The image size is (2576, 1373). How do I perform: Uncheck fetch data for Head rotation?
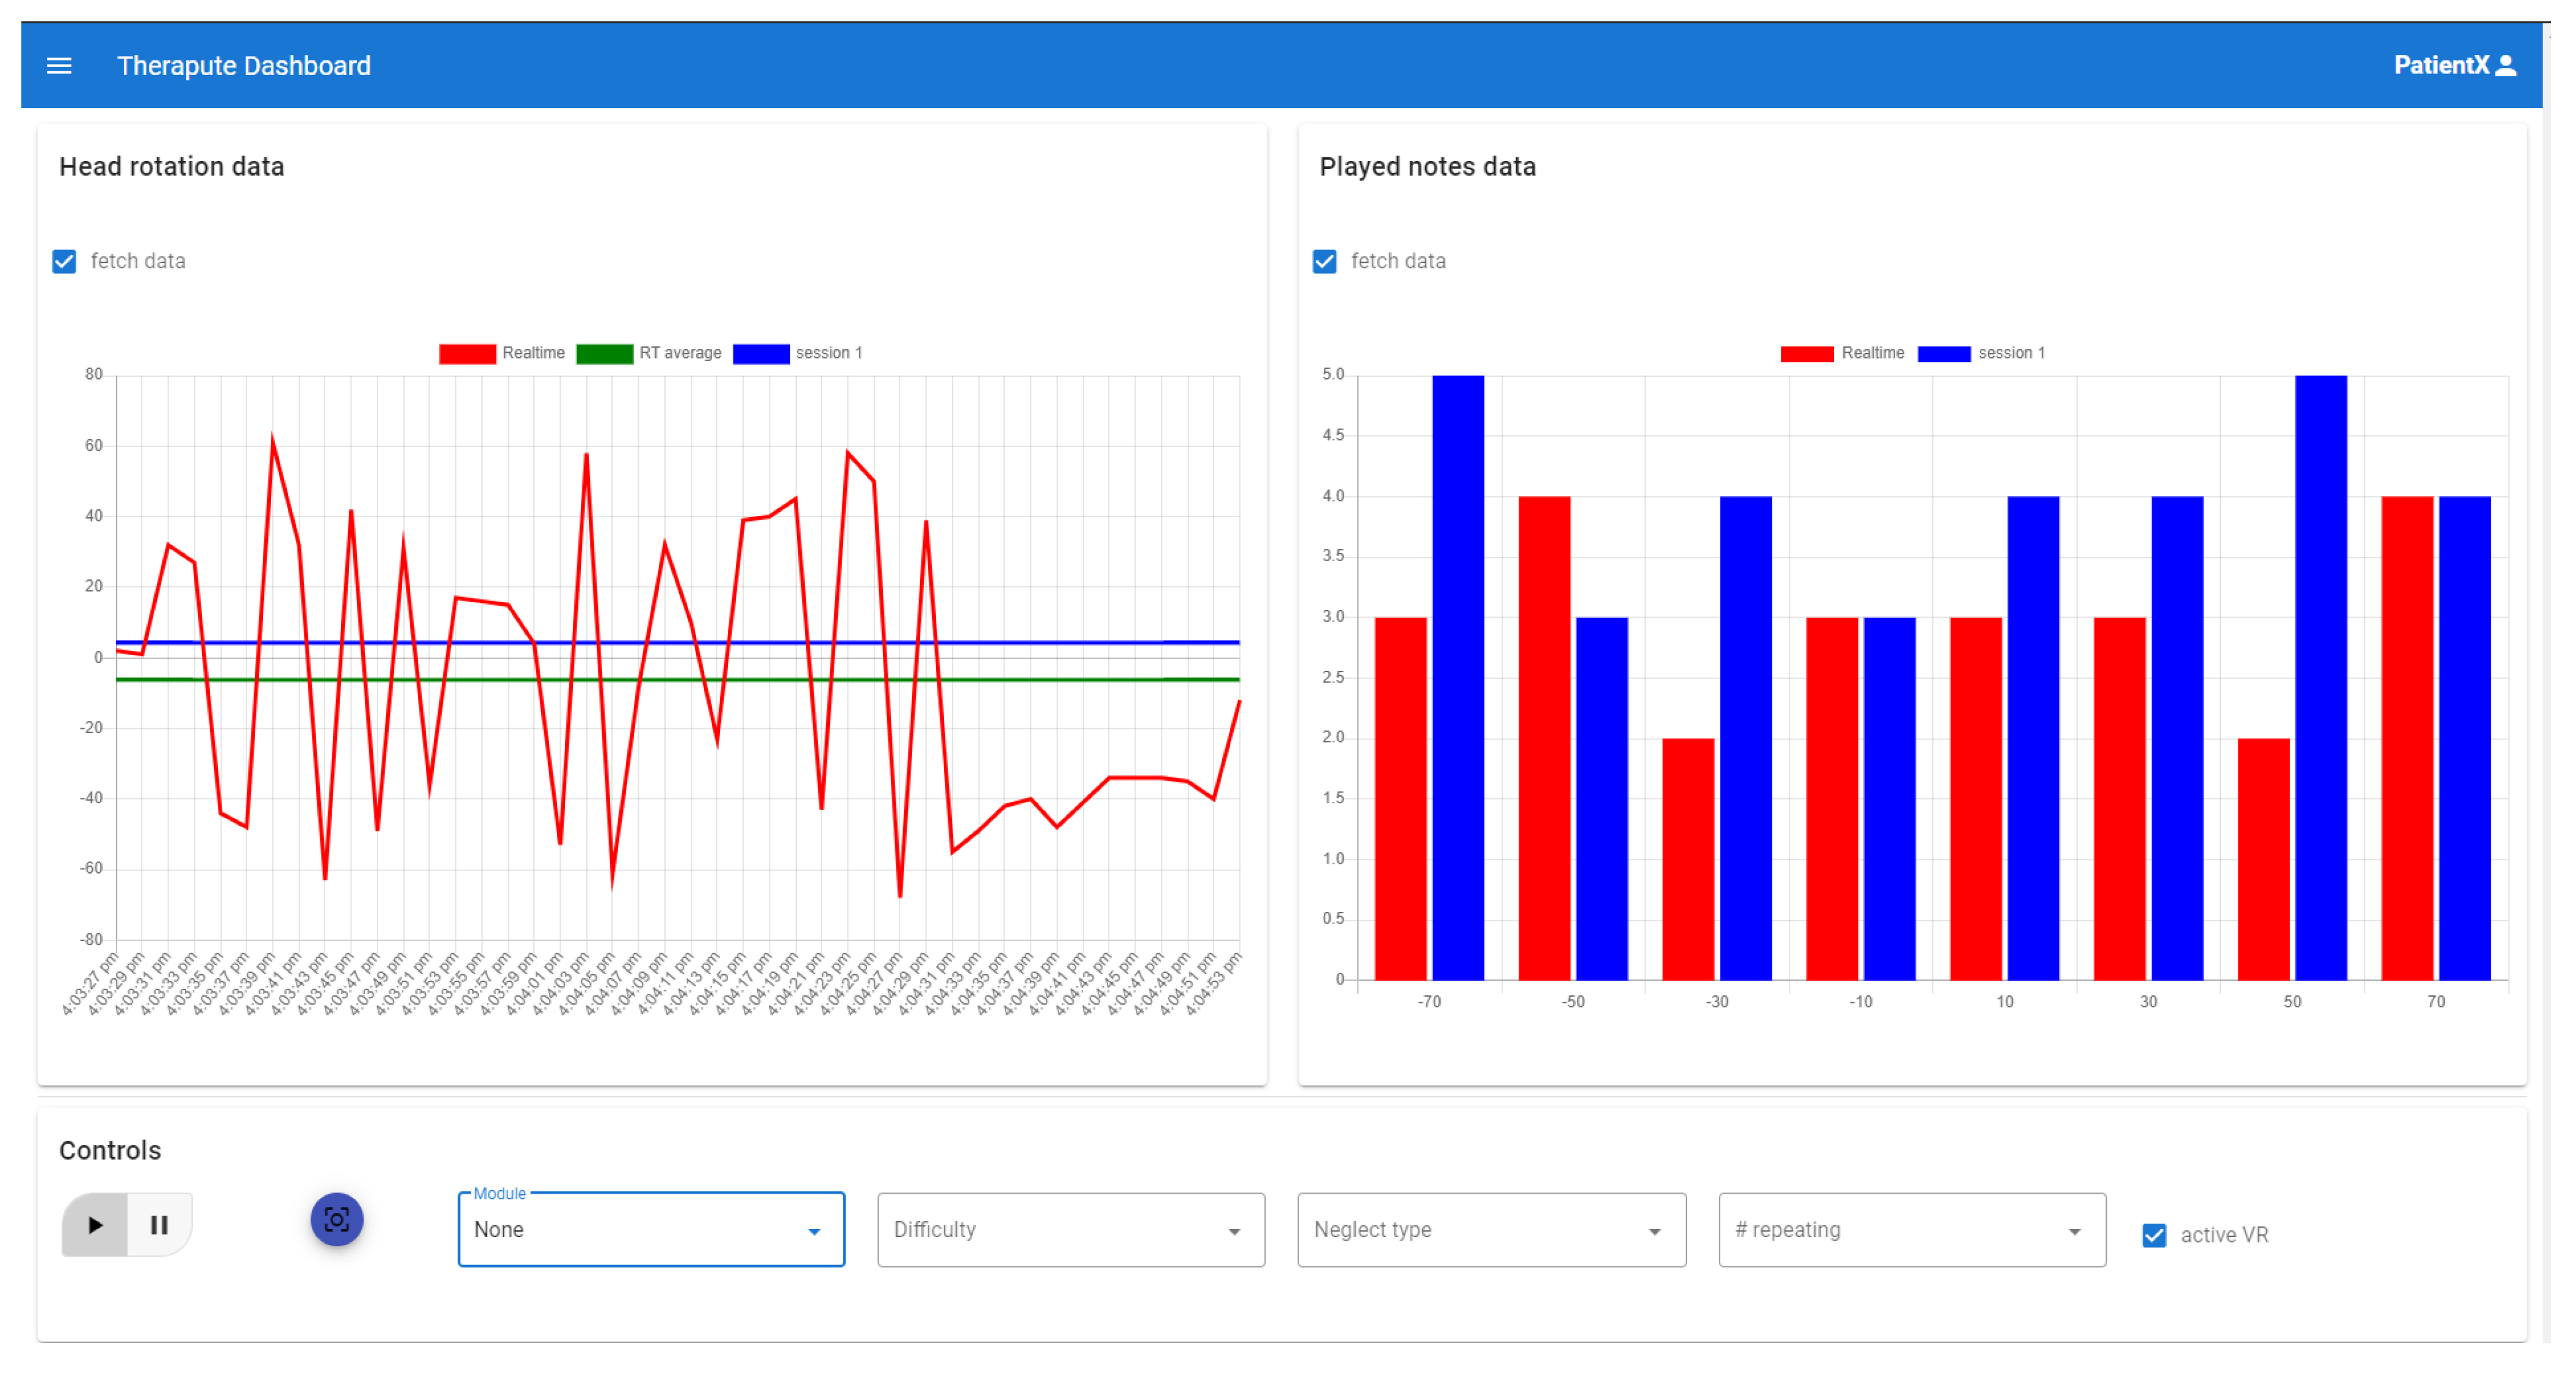click(x=65, y=262)
